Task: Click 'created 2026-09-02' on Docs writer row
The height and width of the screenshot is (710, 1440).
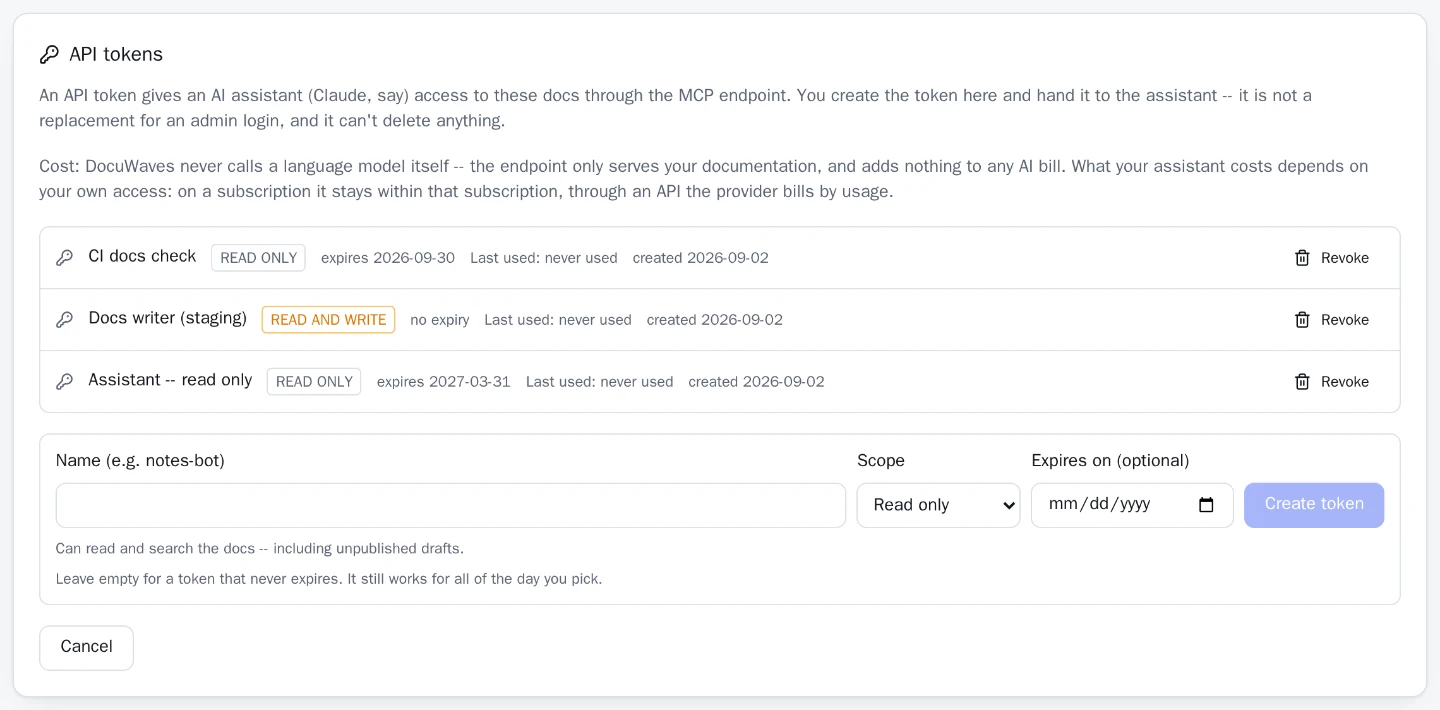Action: (x=715, y=320)
